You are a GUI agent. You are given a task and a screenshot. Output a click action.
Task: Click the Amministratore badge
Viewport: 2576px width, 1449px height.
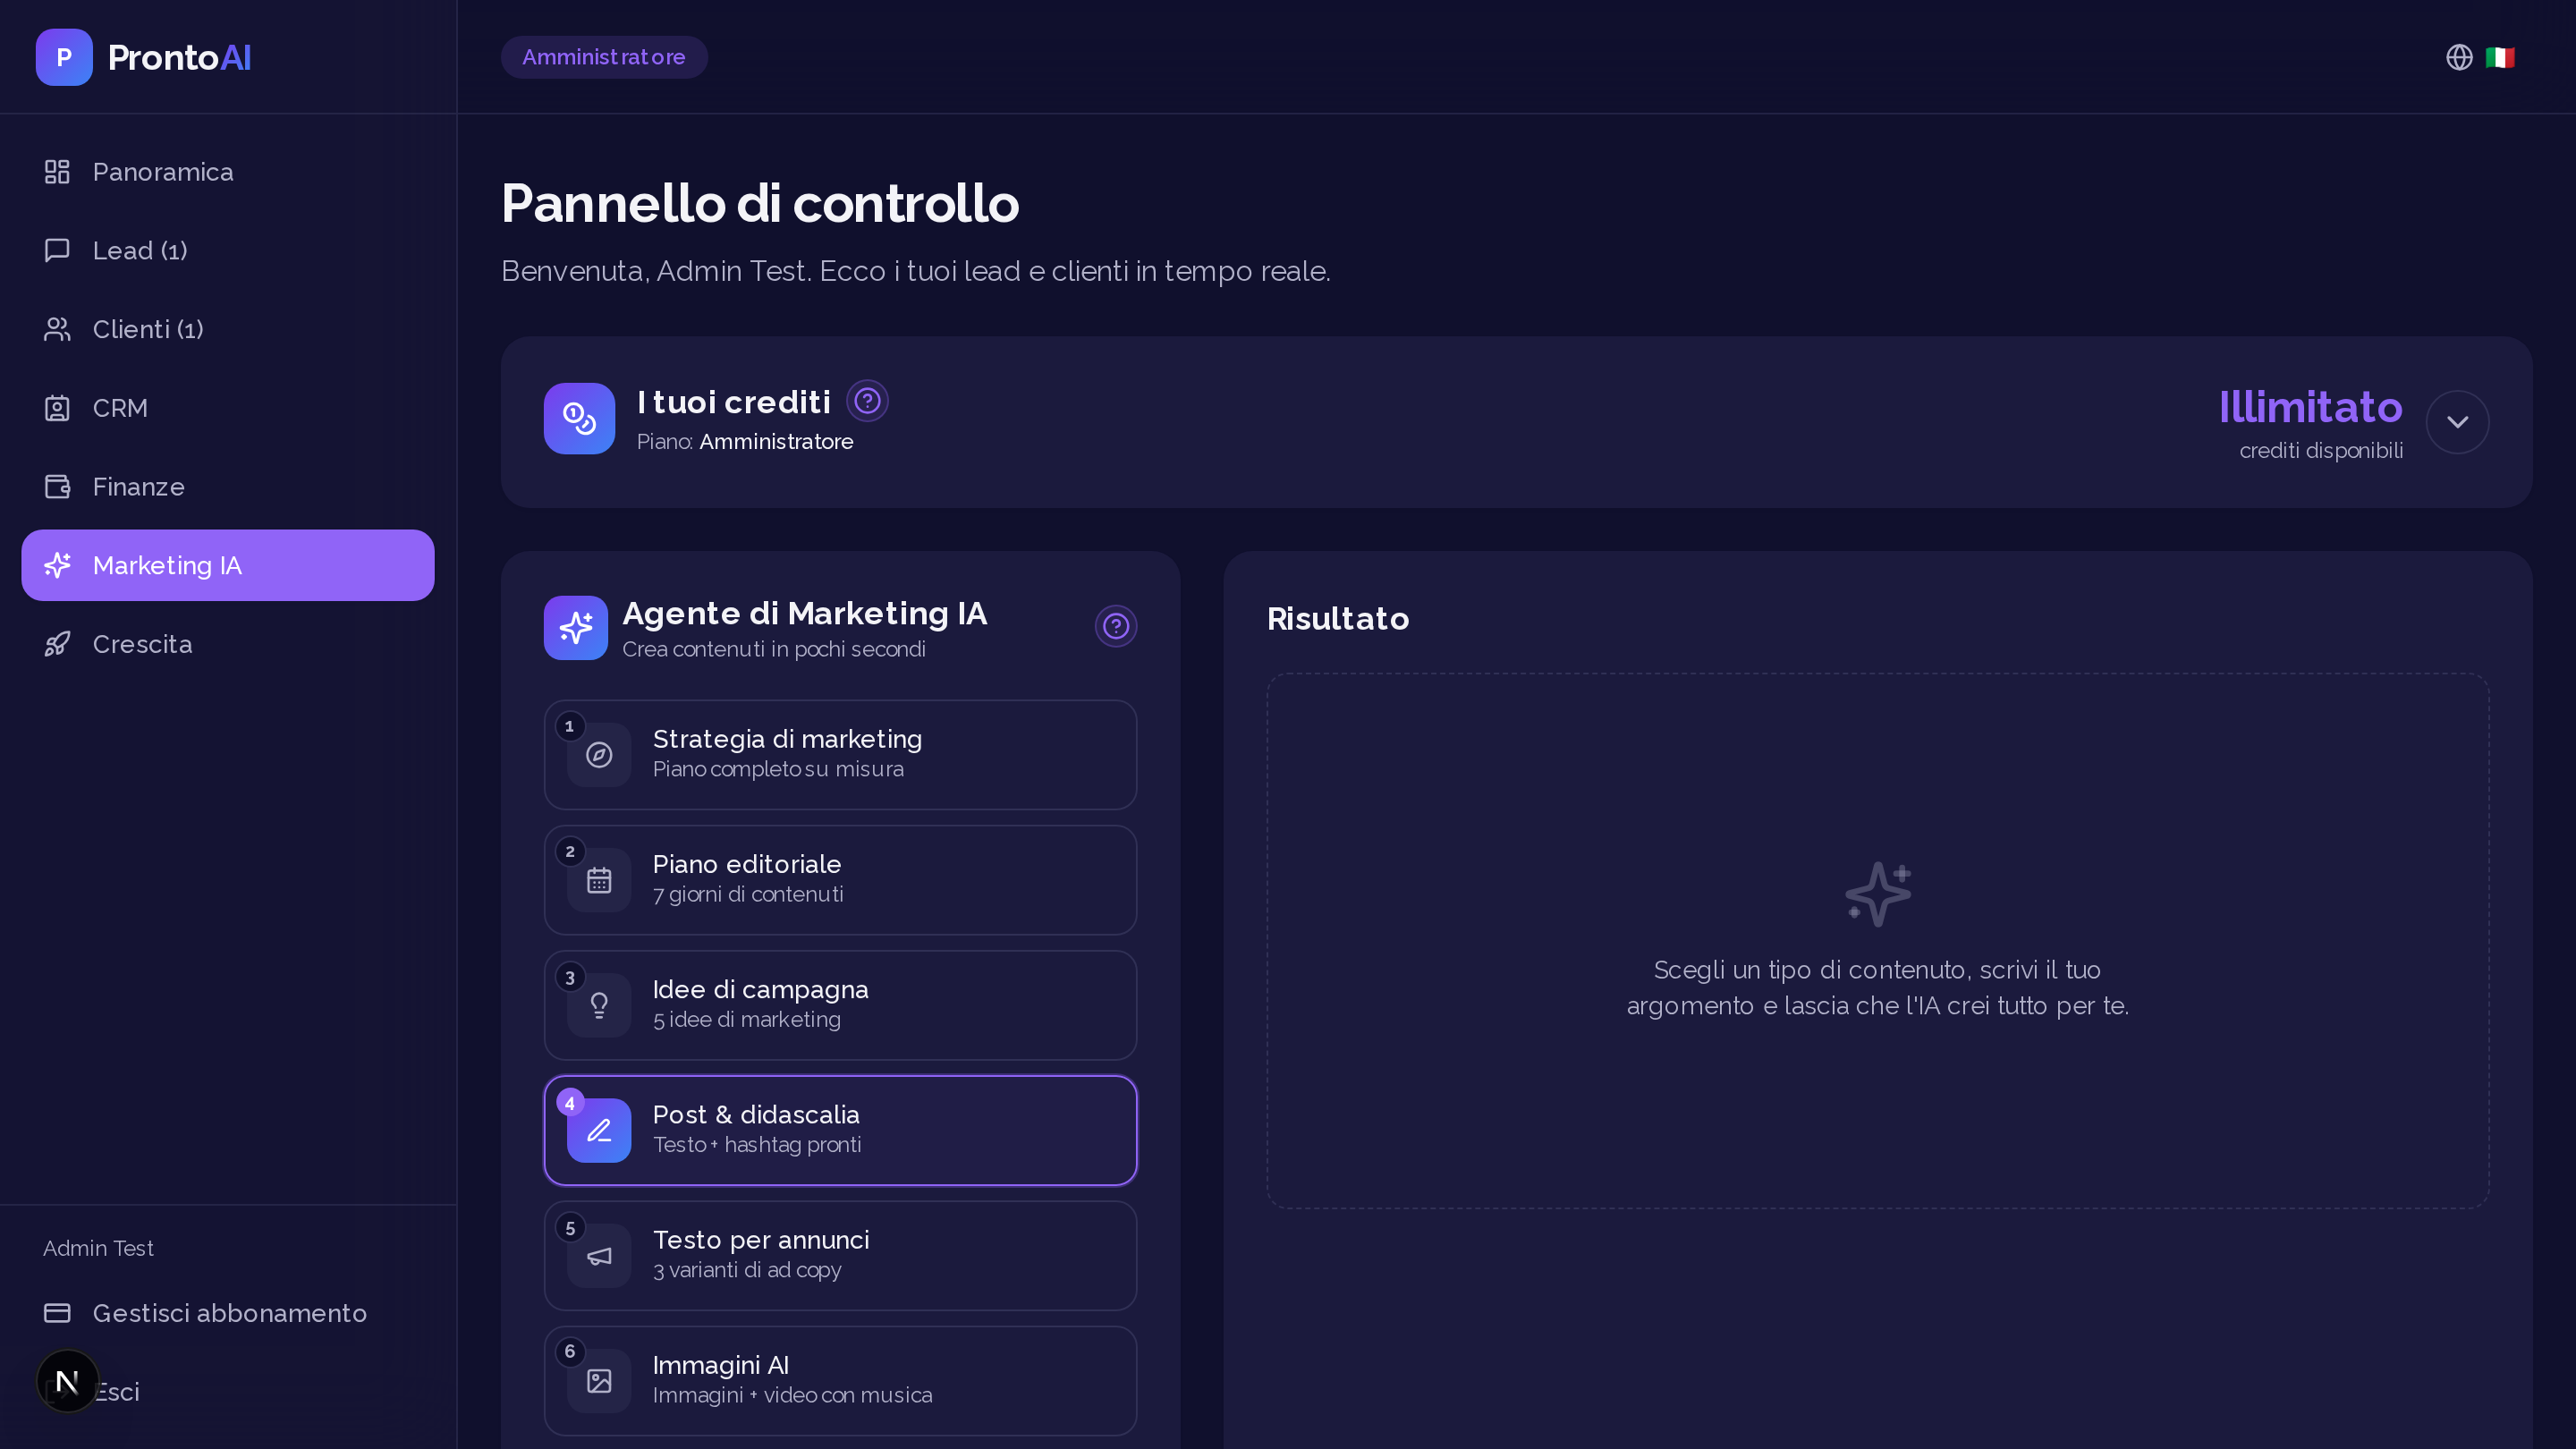coord(604,57)
